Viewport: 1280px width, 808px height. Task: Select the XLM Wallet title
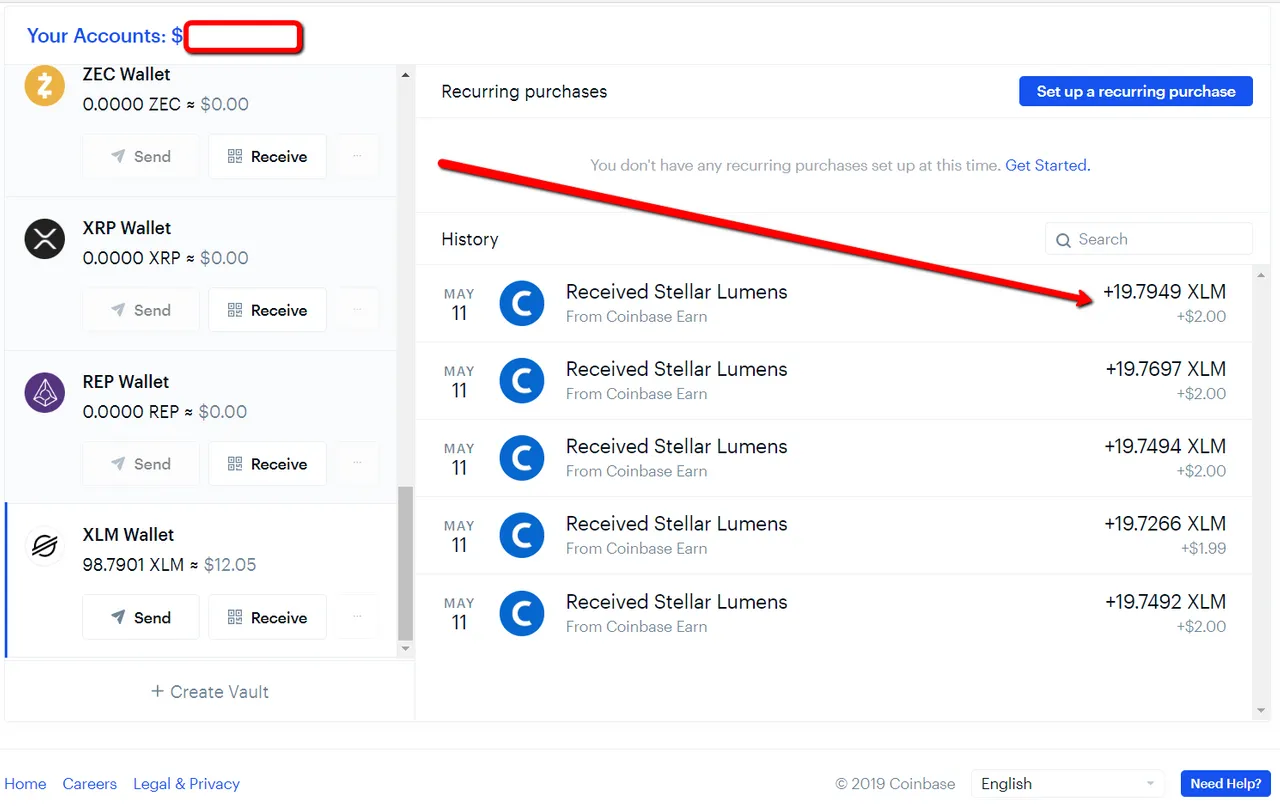tap(128, 535)
